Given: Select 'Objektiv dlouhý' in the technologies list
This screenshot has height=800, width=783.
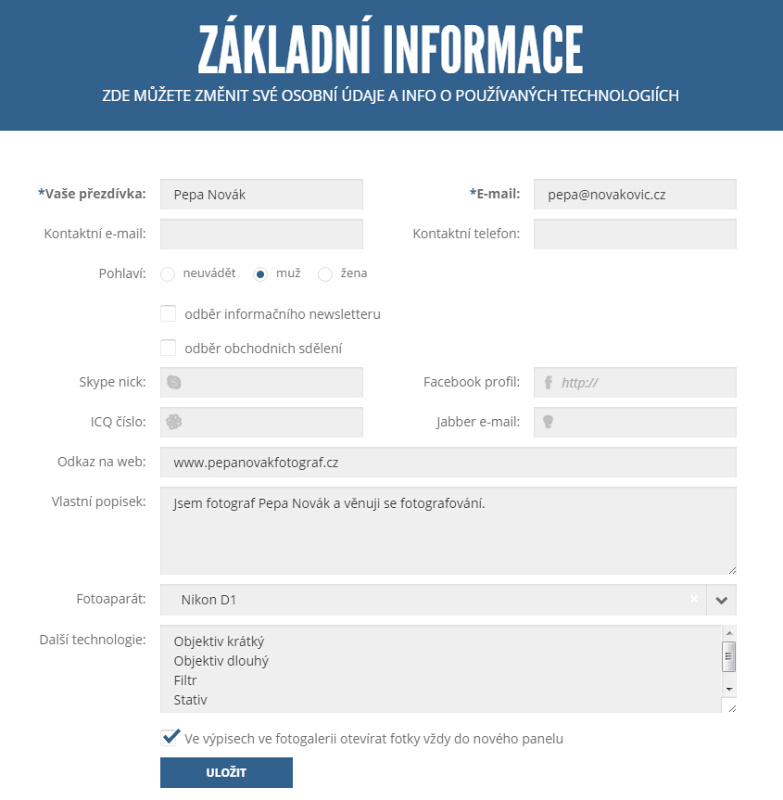Looking at the screenshot, I should [x=221, y=661].
